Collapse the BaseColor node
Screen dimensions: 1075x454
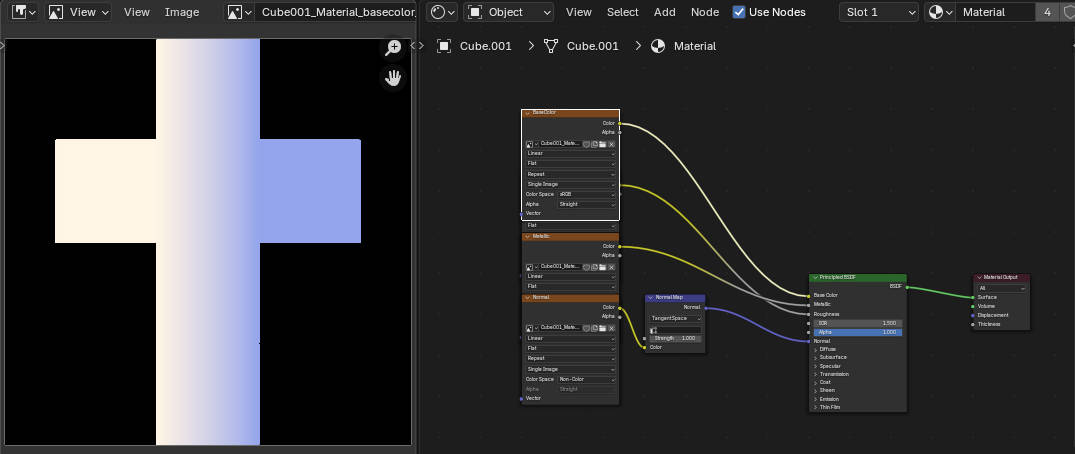pyautogui.click(x=528, y=112)
